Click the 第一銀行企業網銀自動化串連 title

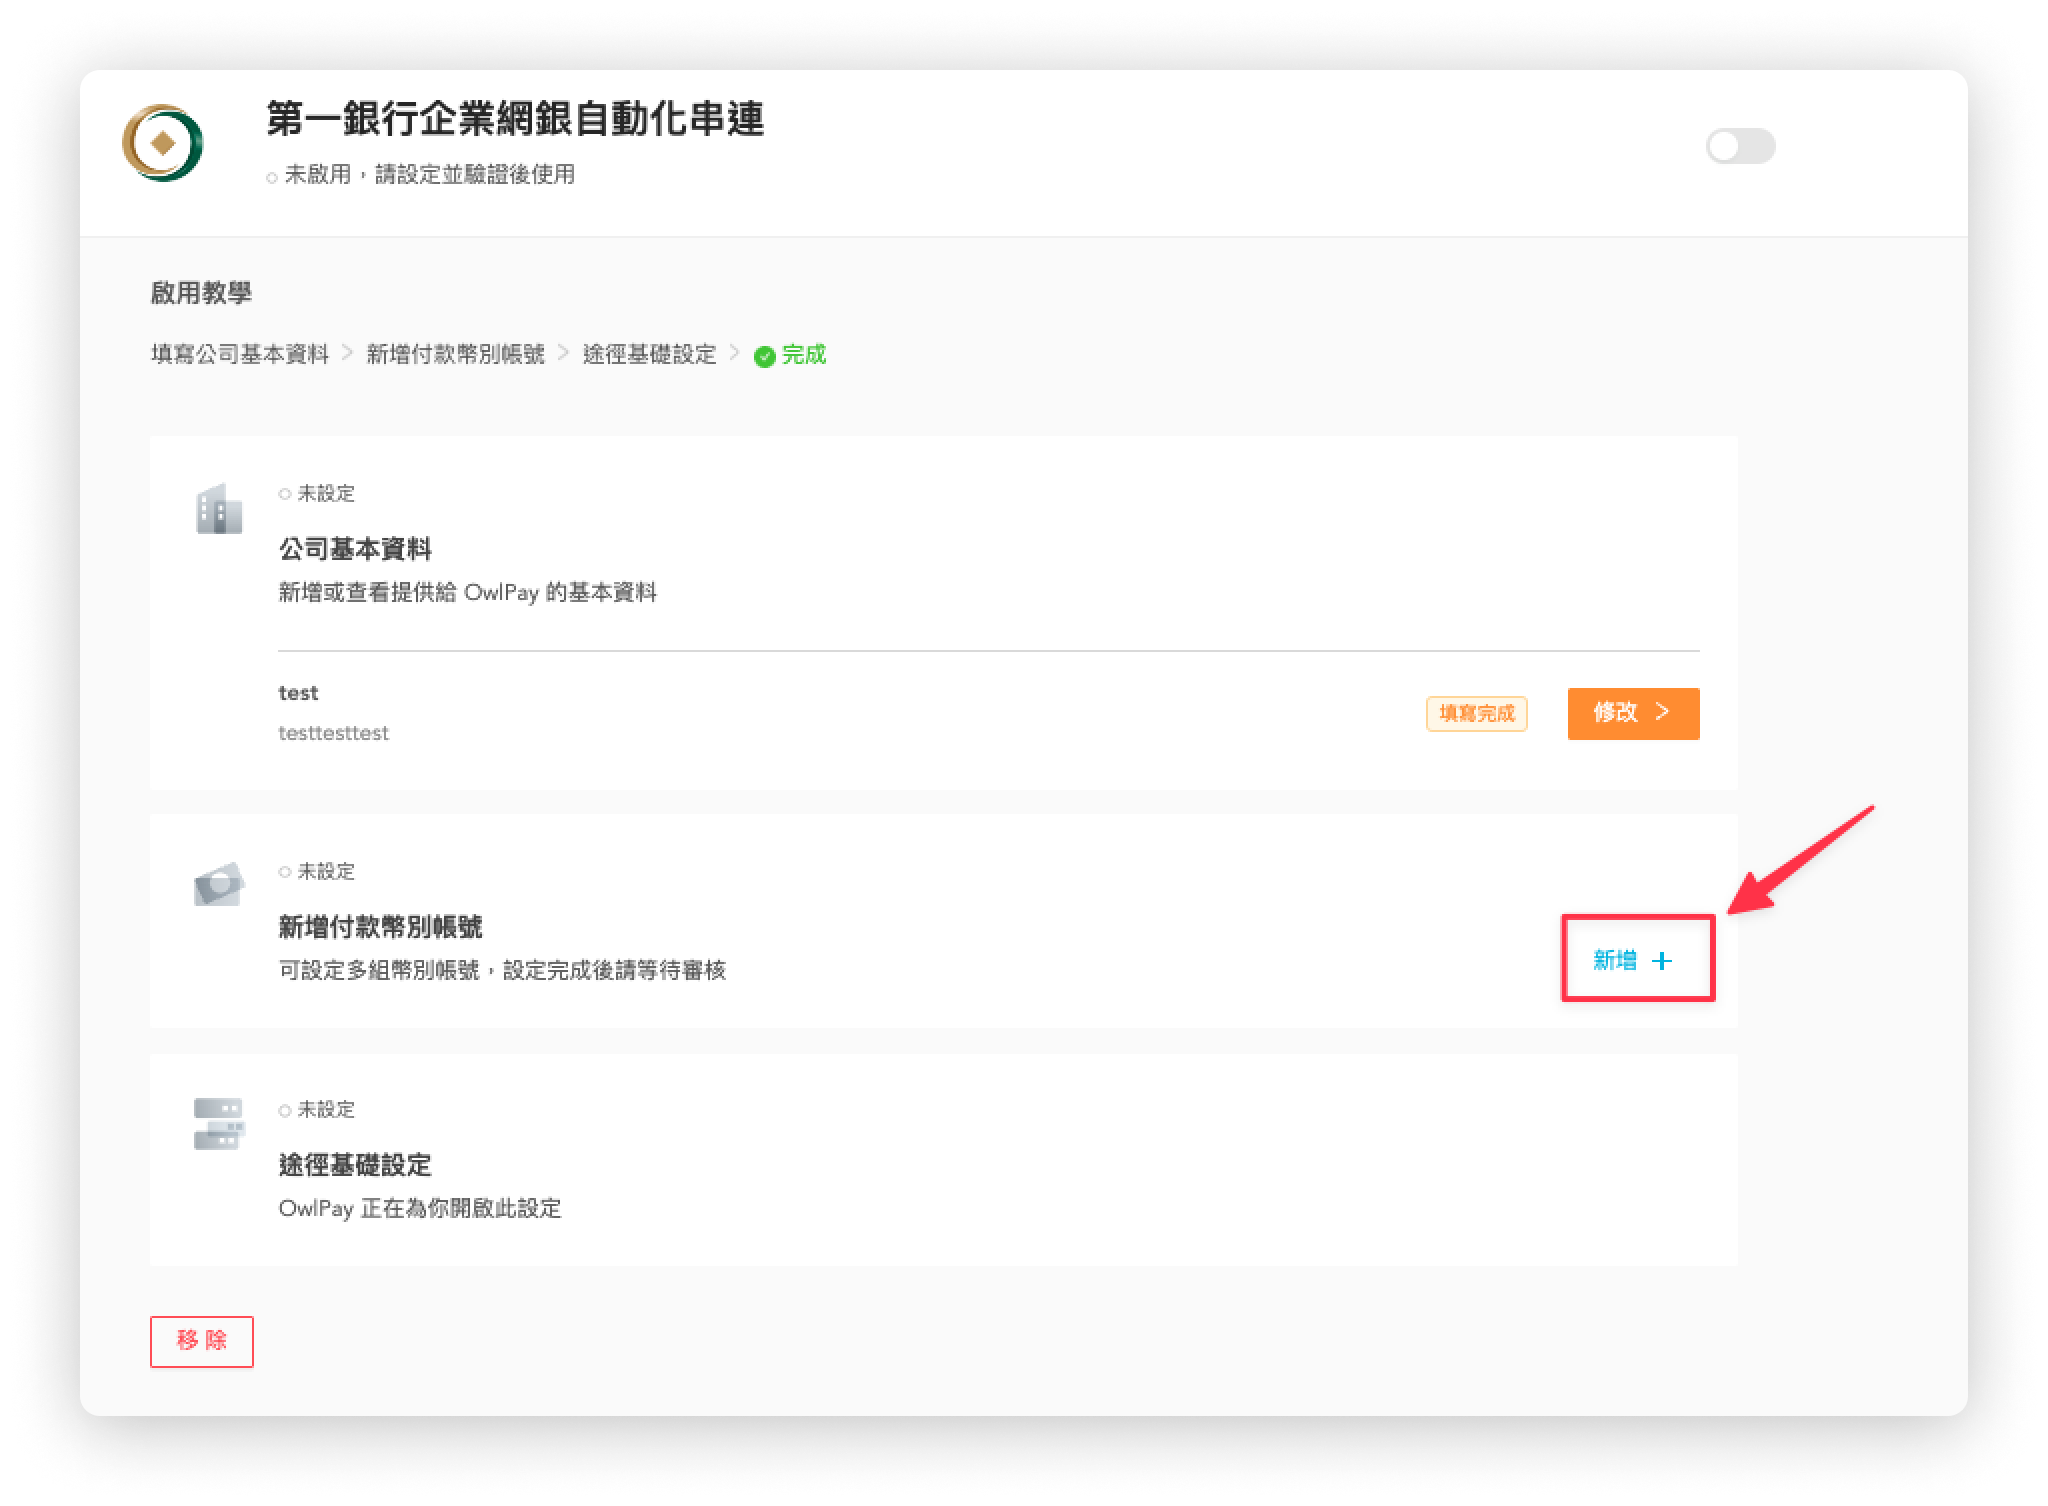[x=515, y=119]
